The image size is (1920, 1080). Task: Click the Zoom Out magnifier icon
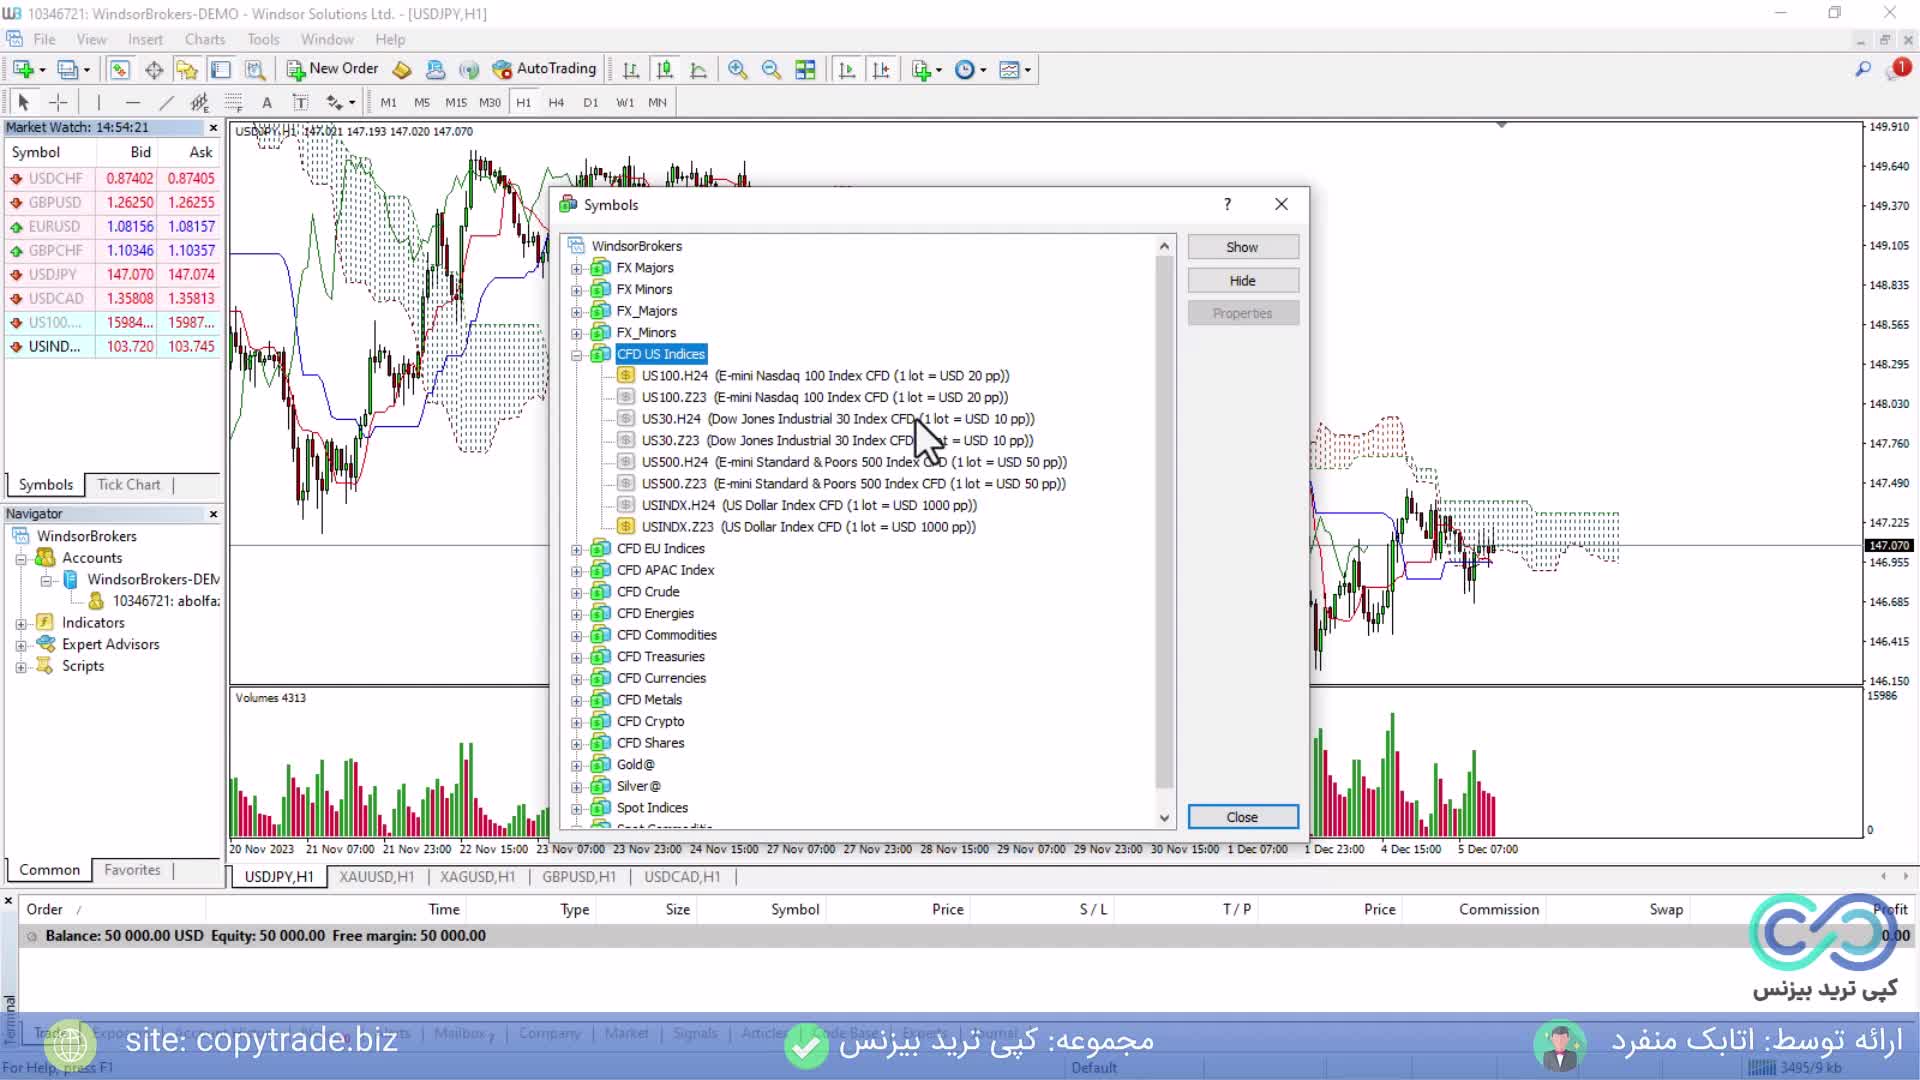771,69
